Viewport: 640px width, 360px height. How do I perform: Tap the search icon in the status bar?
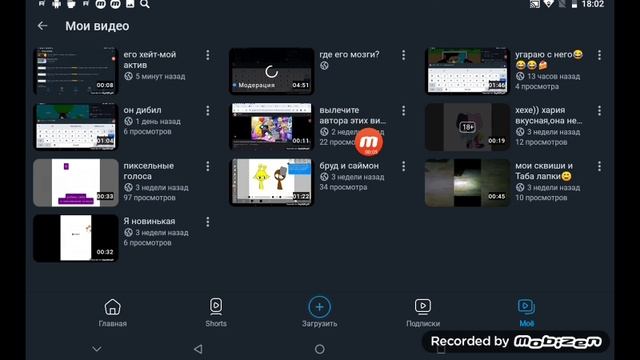145,4
